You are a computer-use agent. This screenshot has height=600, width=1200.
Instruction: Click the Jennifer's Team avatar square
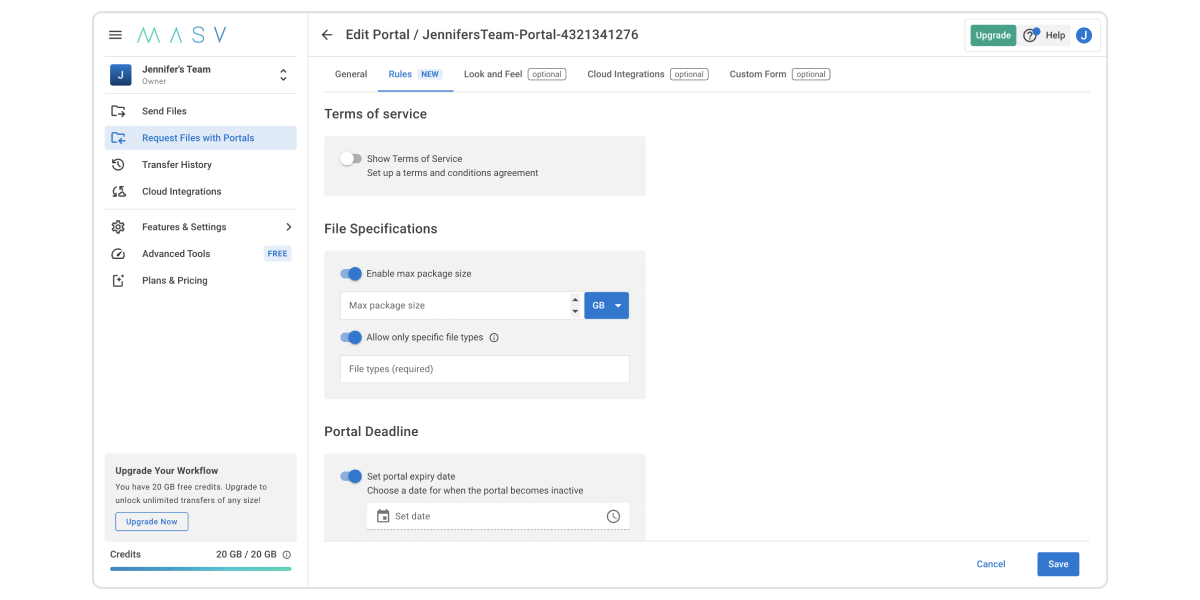pos(120,75)
